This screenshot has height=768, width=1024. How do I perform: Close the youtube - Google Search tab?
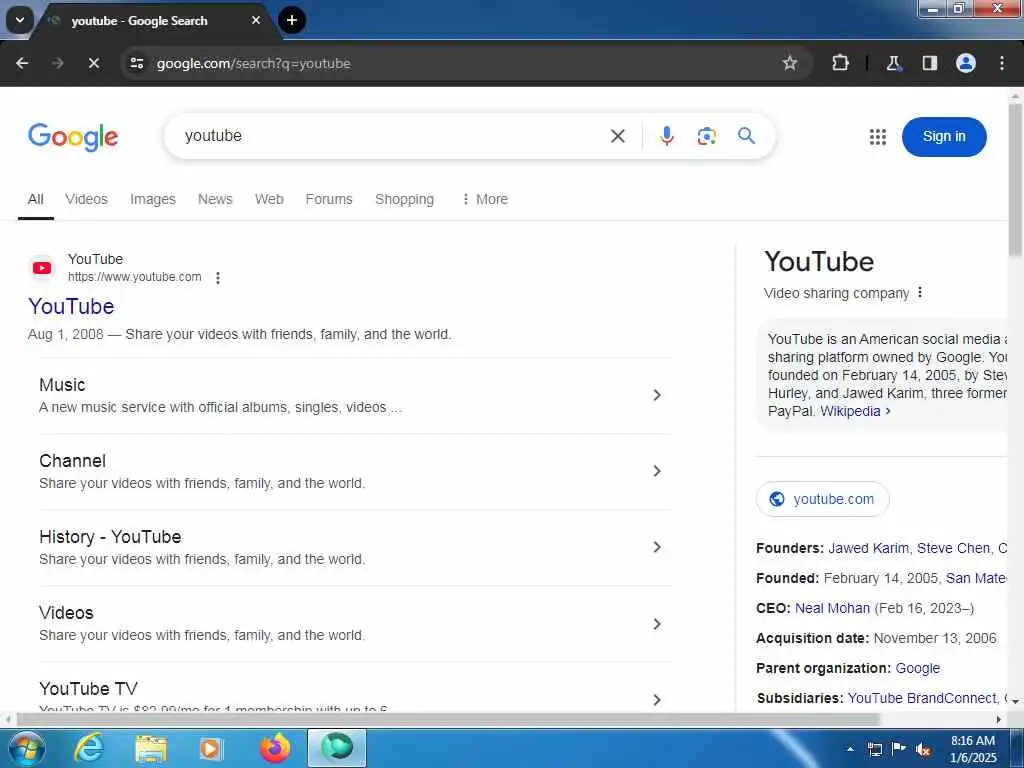click(256, 20)
